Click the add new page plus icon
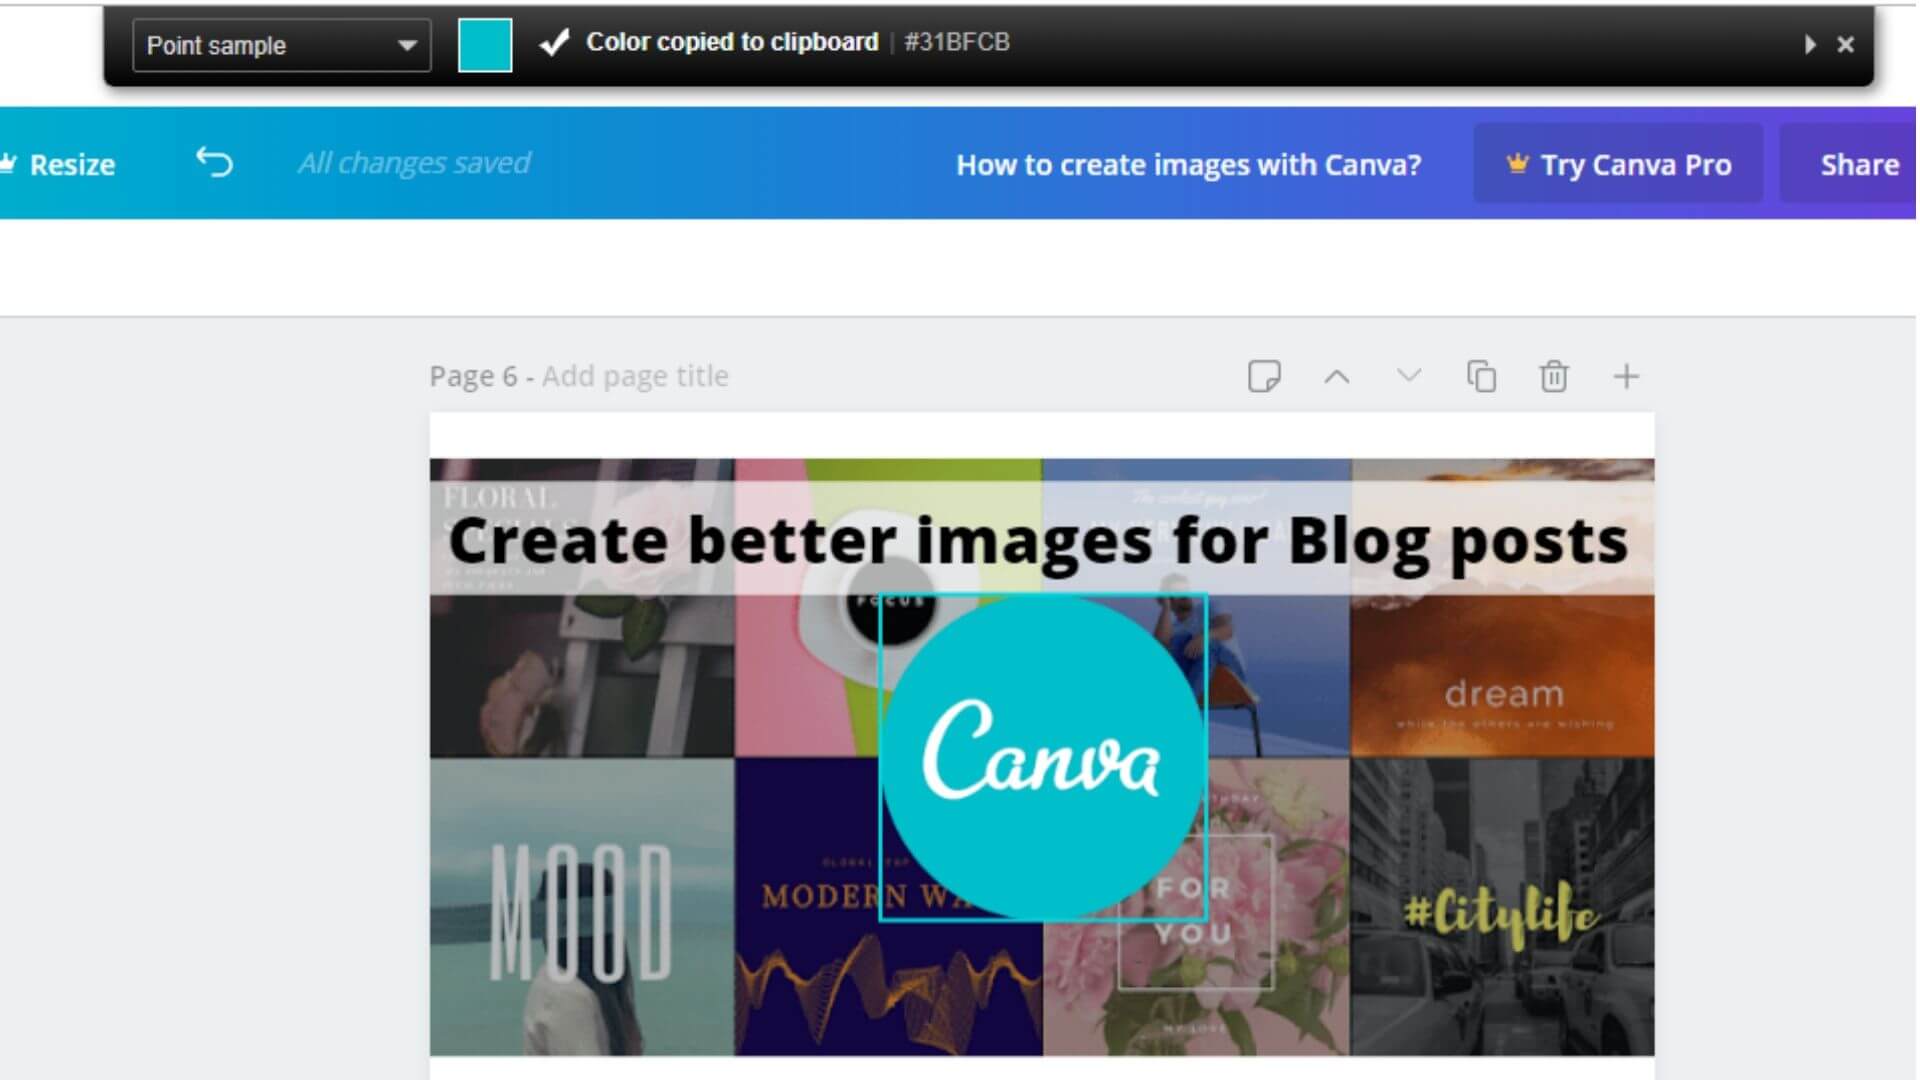The image size is (1920, 1080). coord(1625,376)
